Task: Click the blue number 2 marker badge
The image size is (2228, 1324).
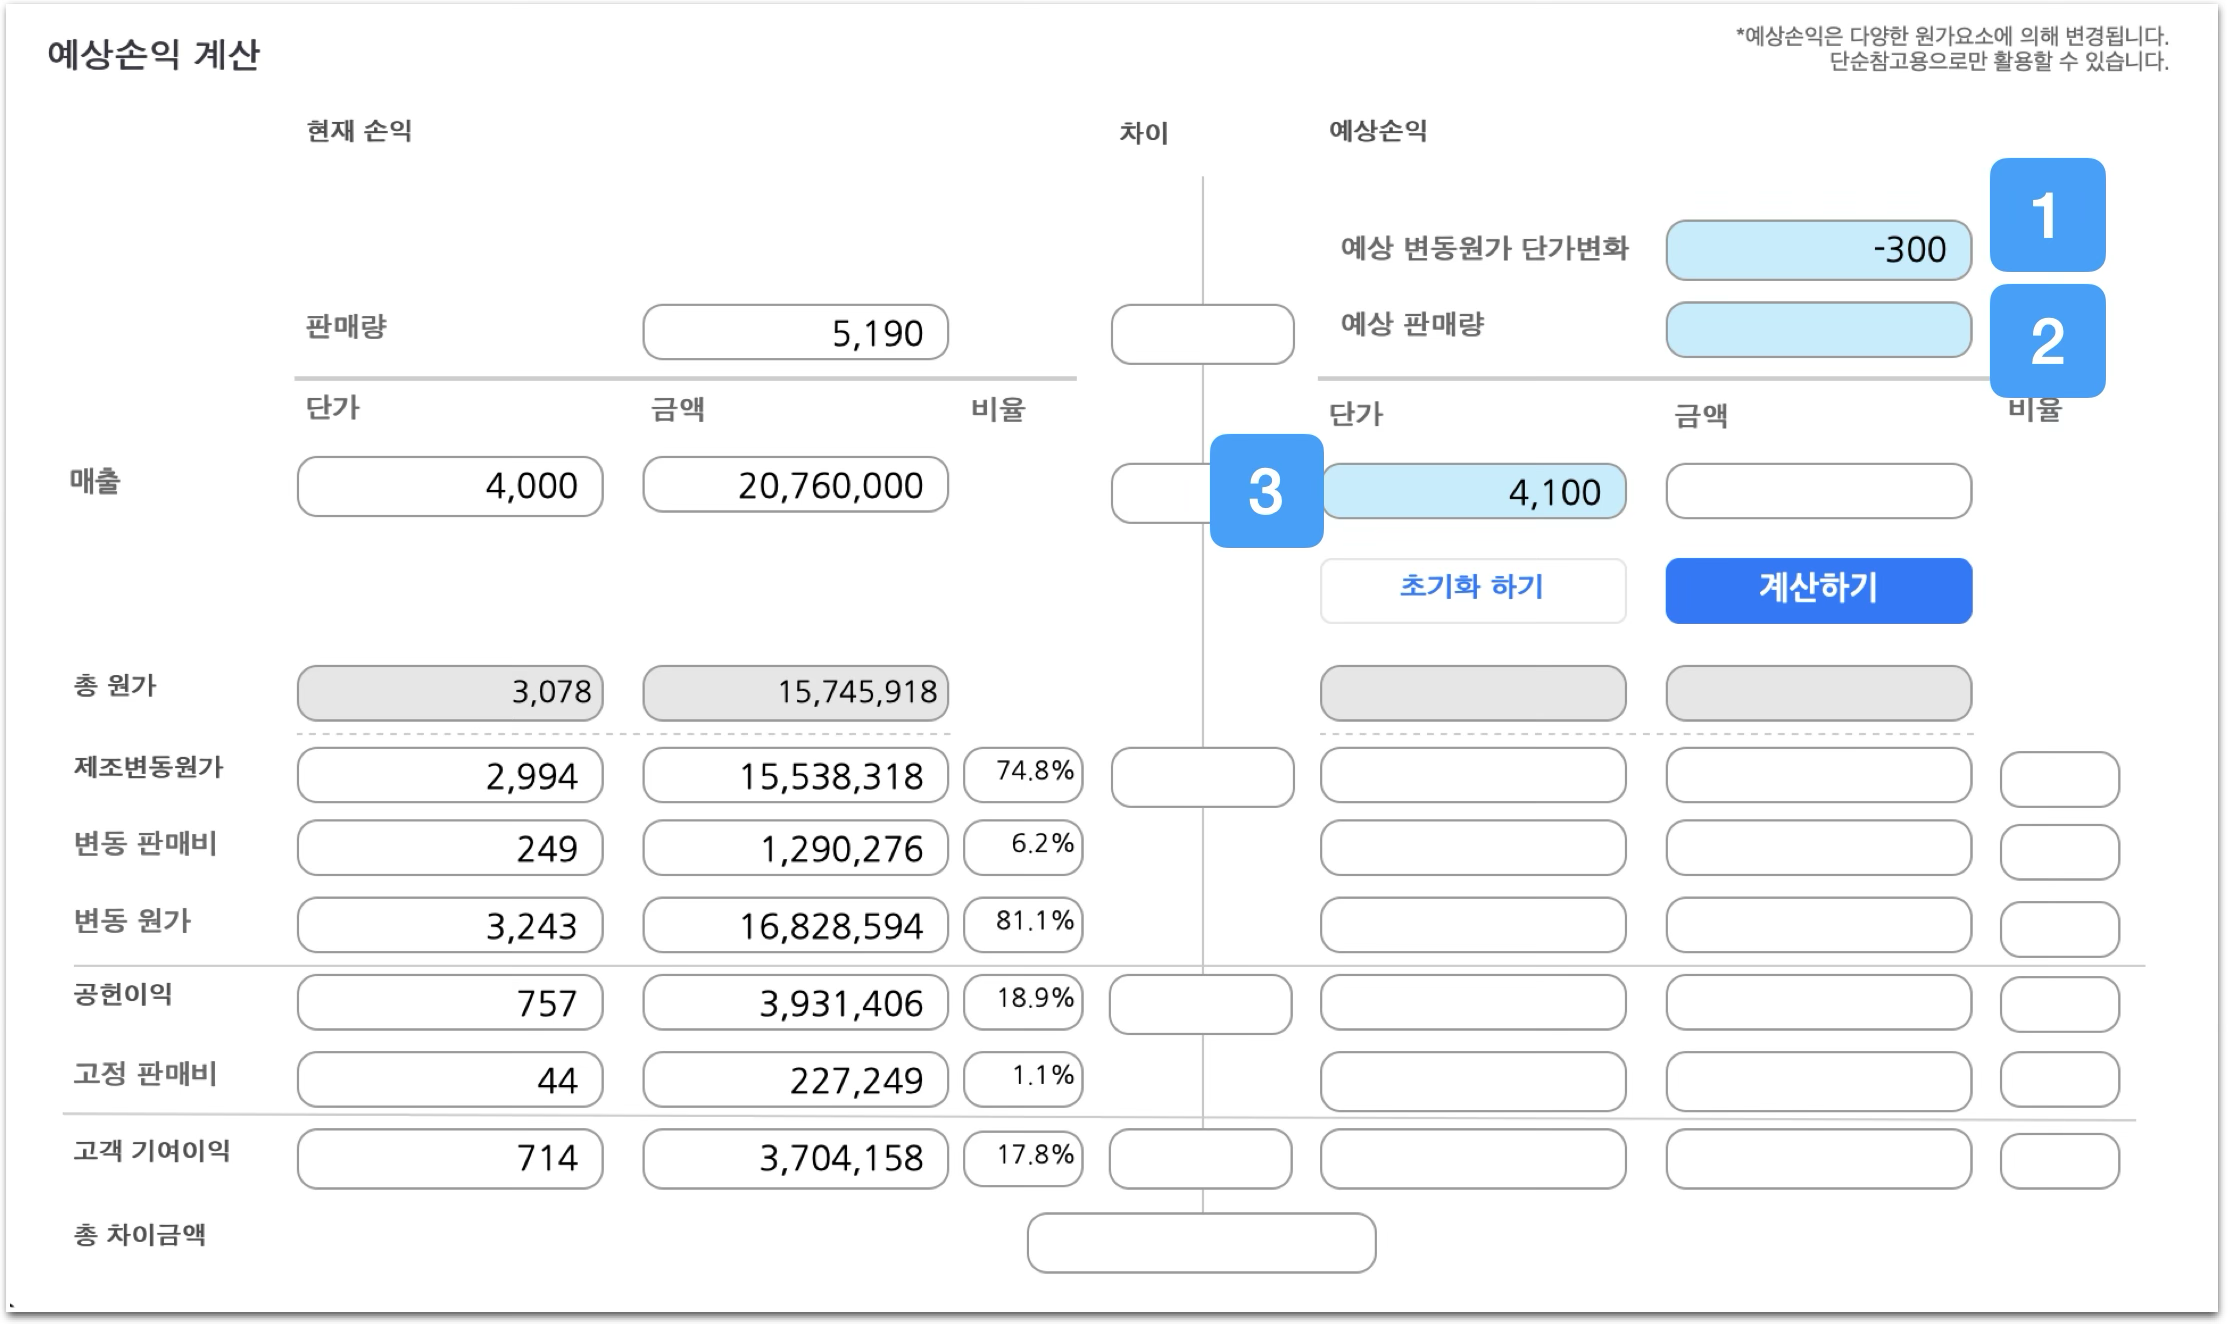Action: click(2046, 341)
